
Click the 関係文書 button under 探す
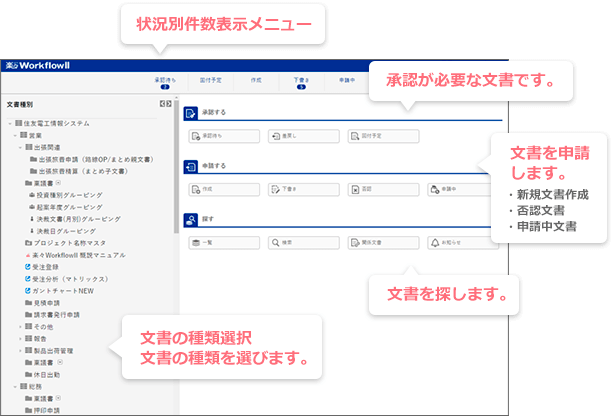pos(384,243)
